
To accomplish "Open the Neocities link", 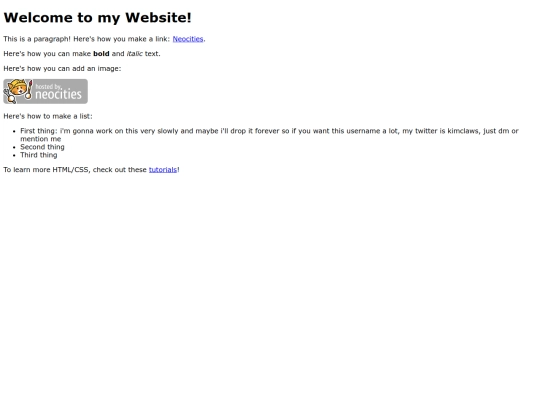I will (188, 39).
